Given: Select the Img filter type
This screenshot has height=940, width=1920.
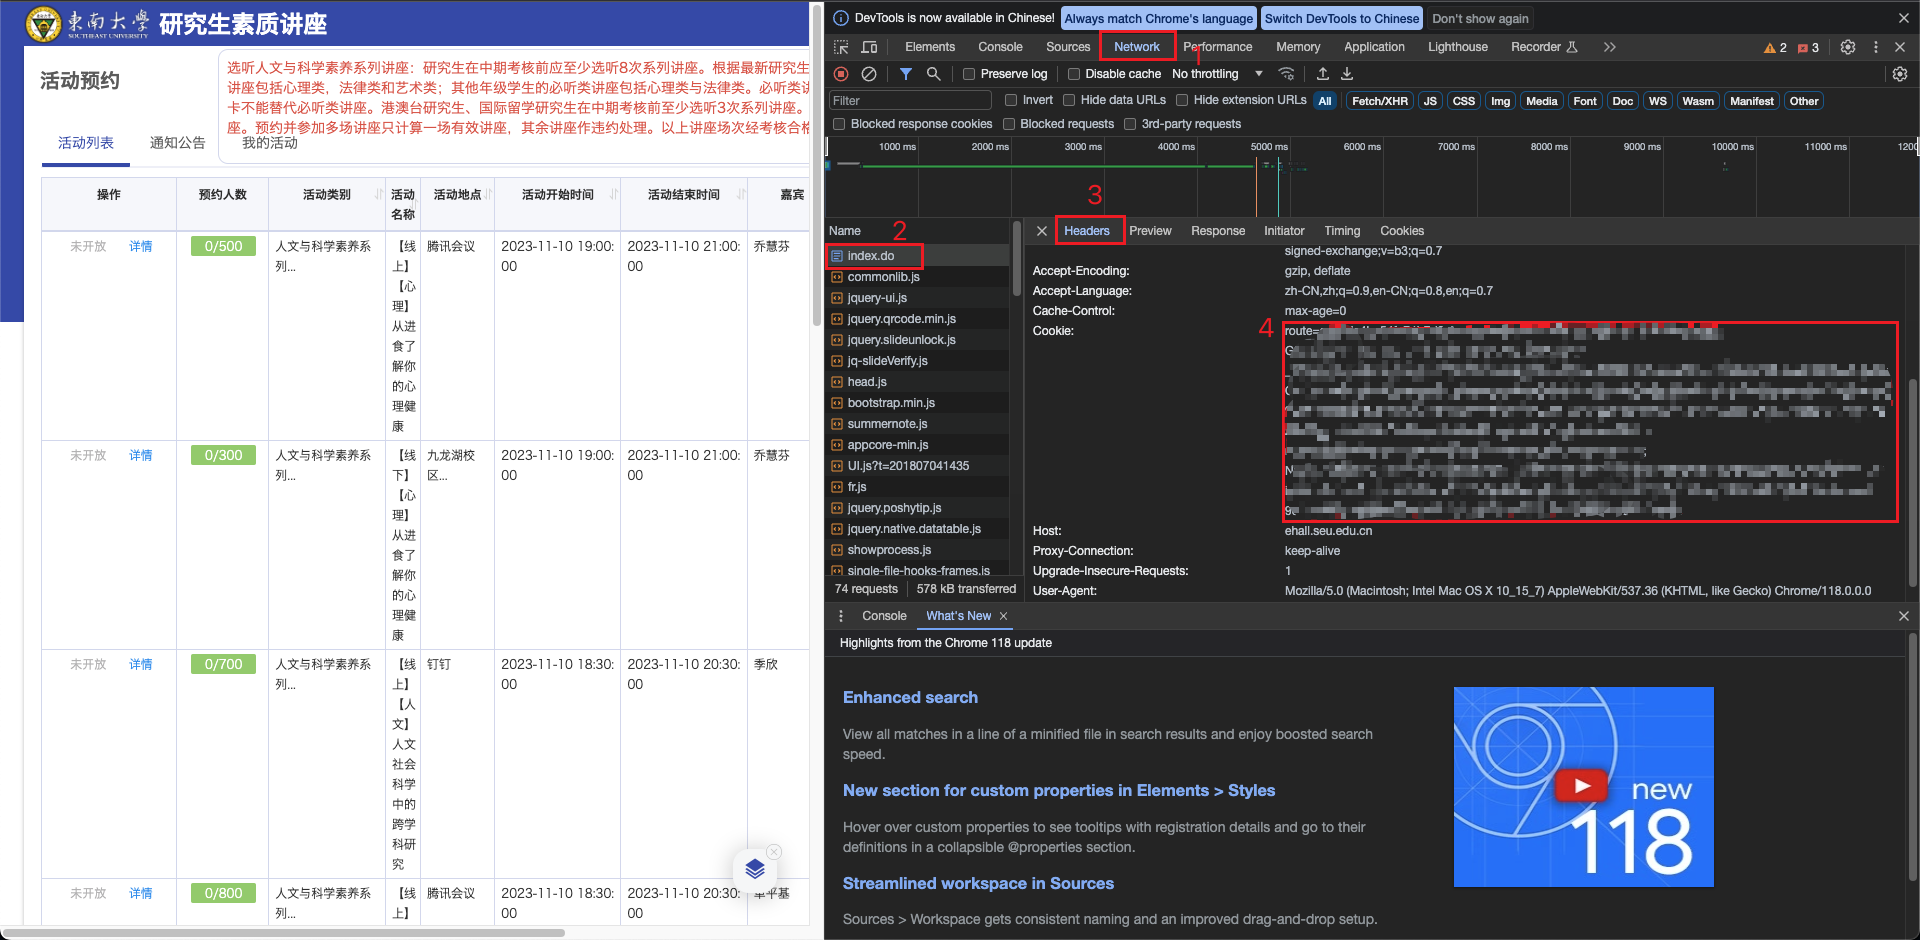Looking at the screenshot, I should click(1500, 101).
